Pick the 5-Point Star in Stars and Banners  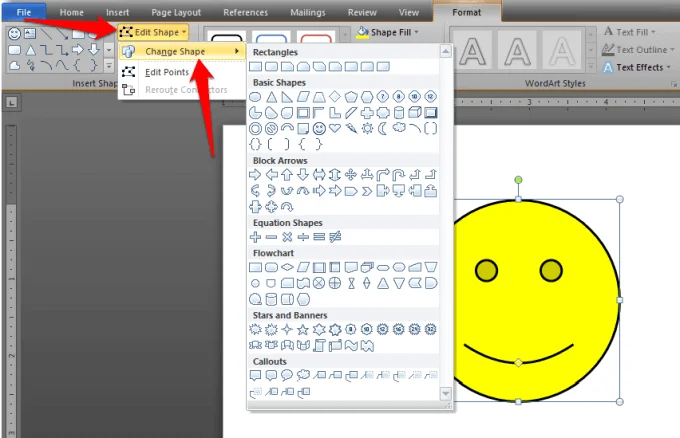(303, 330)
